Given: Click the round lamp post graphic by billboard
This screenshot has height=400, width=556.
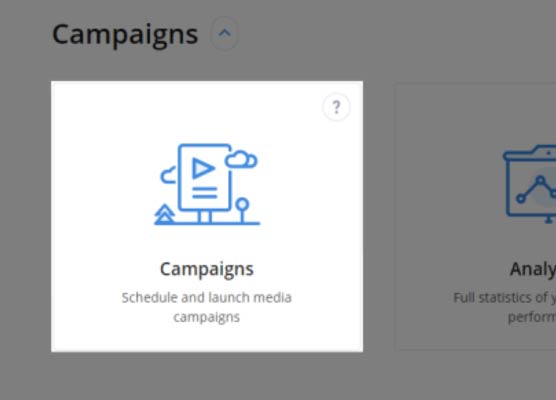Looking at the screenshot, I should click(x=242, y=210).
